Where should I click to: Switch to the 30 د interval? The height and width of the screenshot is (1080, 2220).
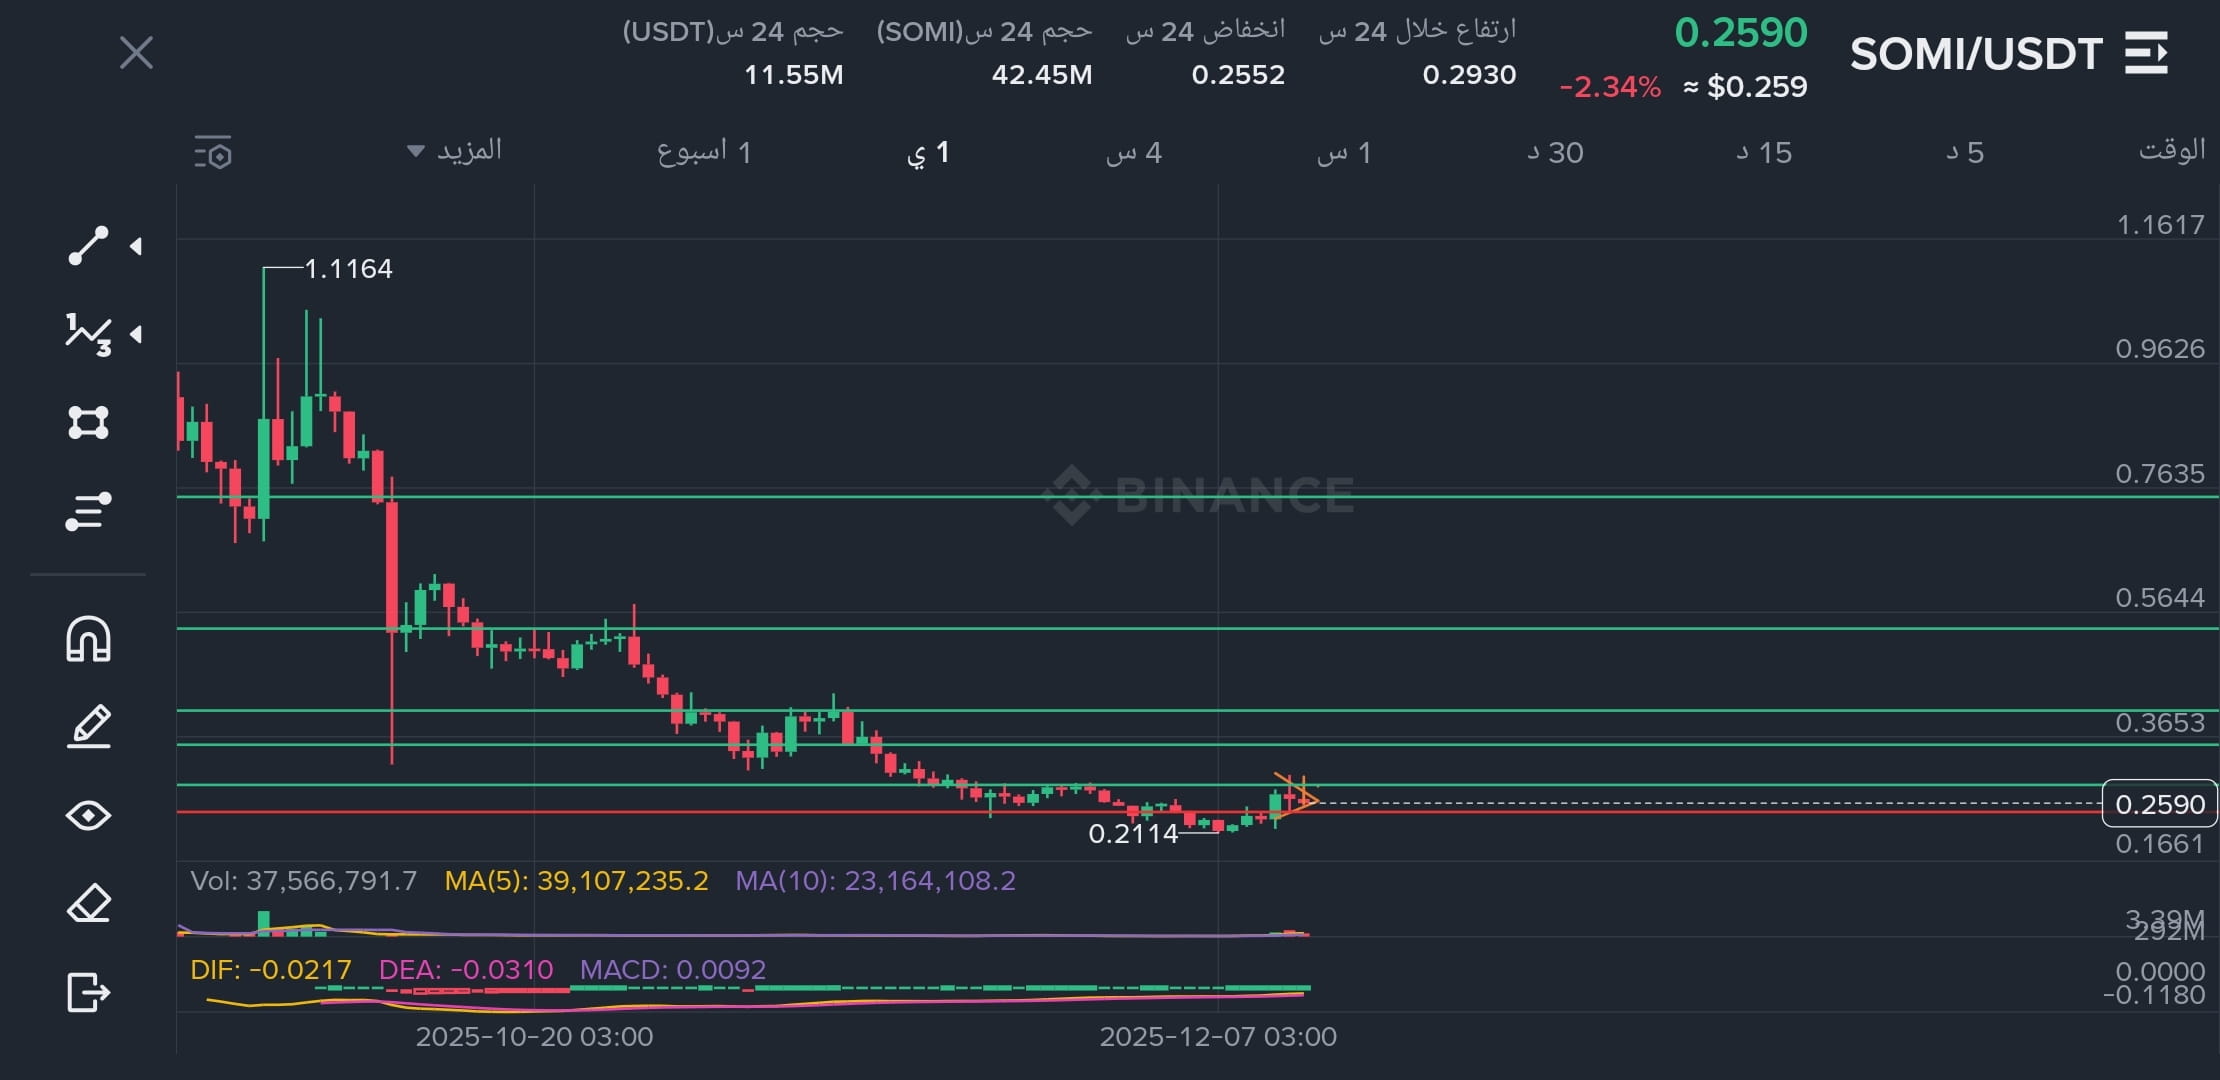click(1555, 153)
